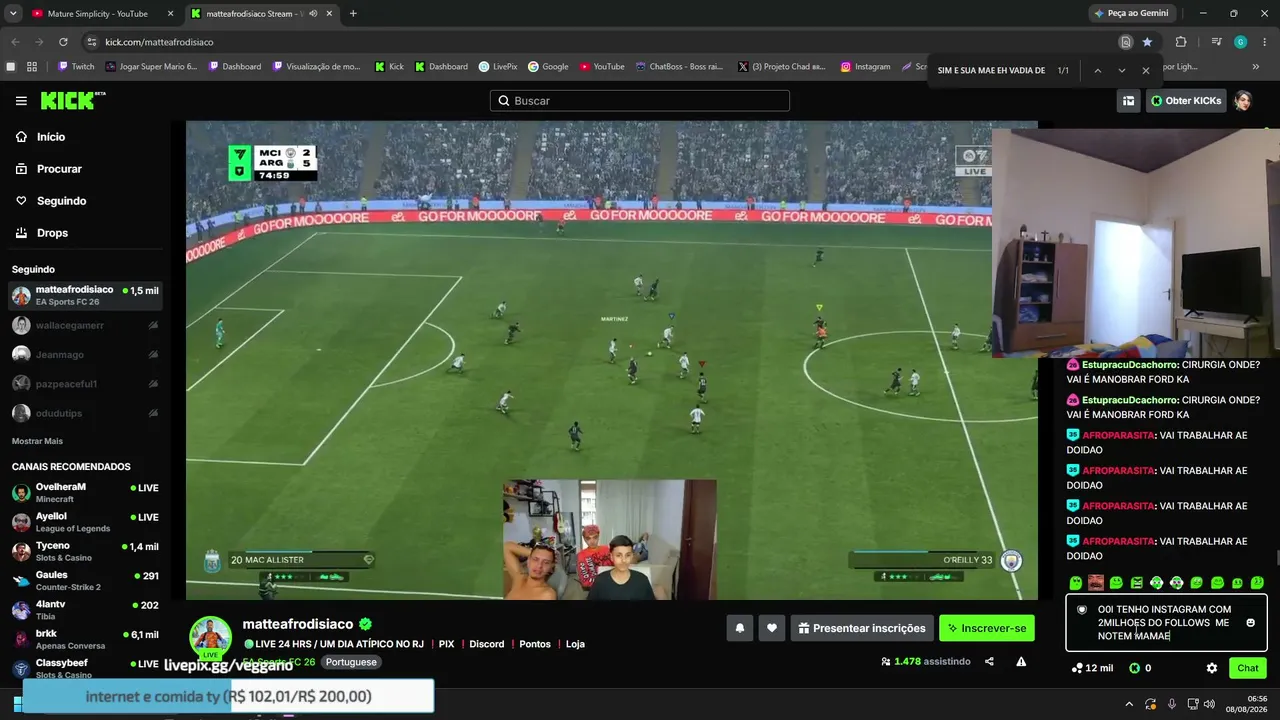This screenshot has width=1280, height=720.
Task: Open recommended channel Tyceno
Action: pyautogui.click(x=85, y=551)
